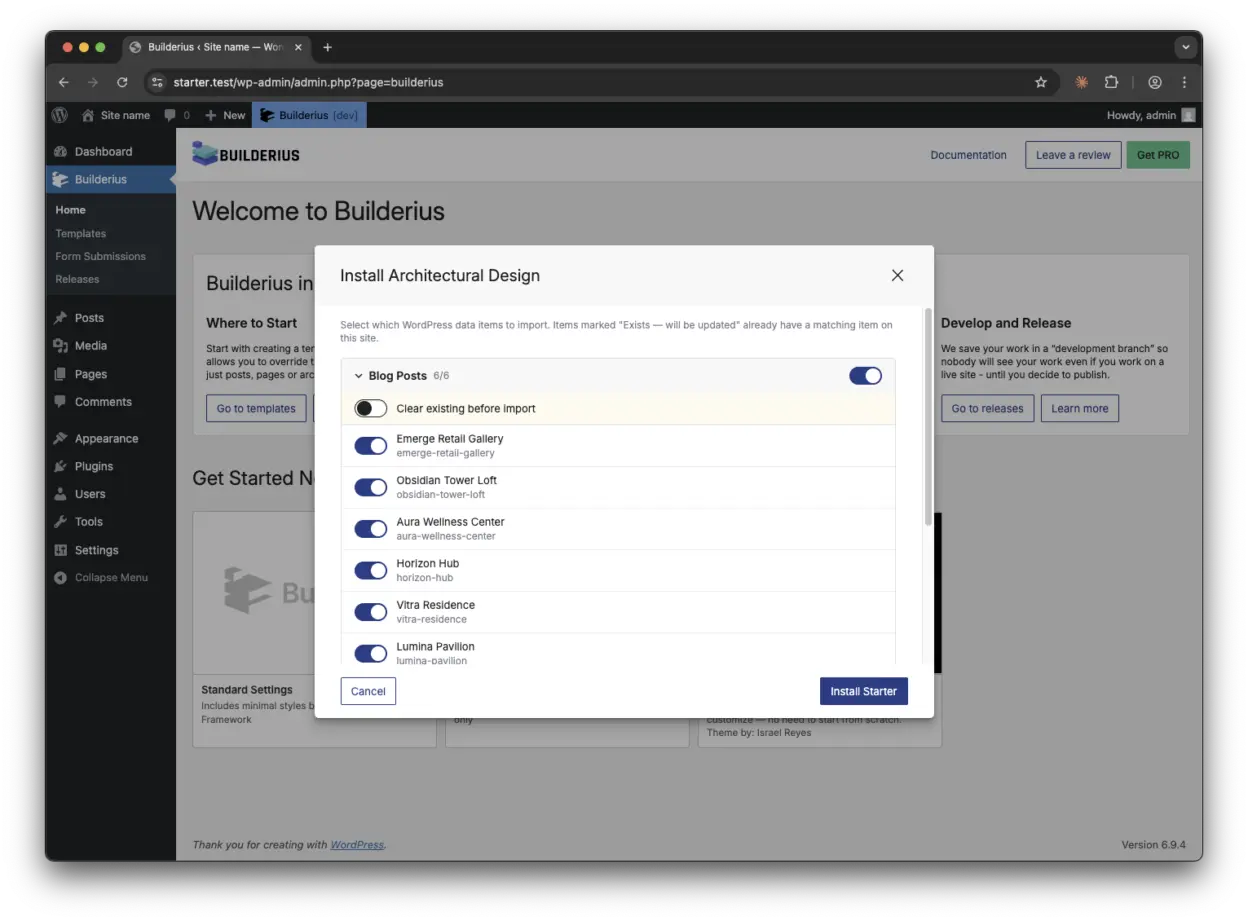Click the dialog's vertical scrollbar
The image size is (1248, 921).
pyautogui.click(x=928, y=420)
